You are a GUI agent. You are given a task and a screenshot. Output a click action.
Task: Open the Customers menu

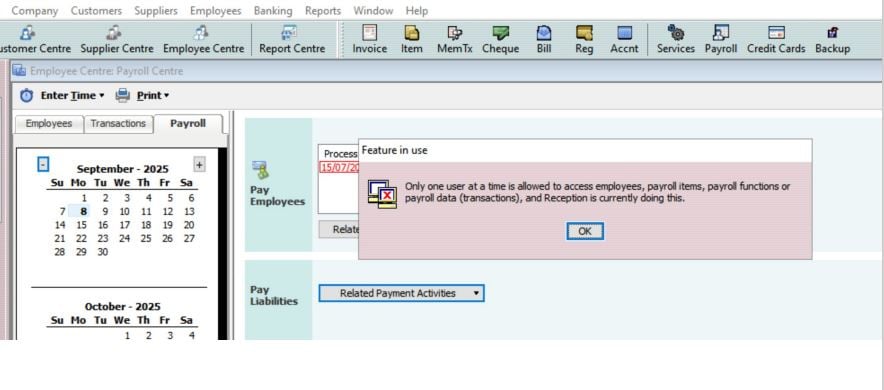[x=96, y=11]
